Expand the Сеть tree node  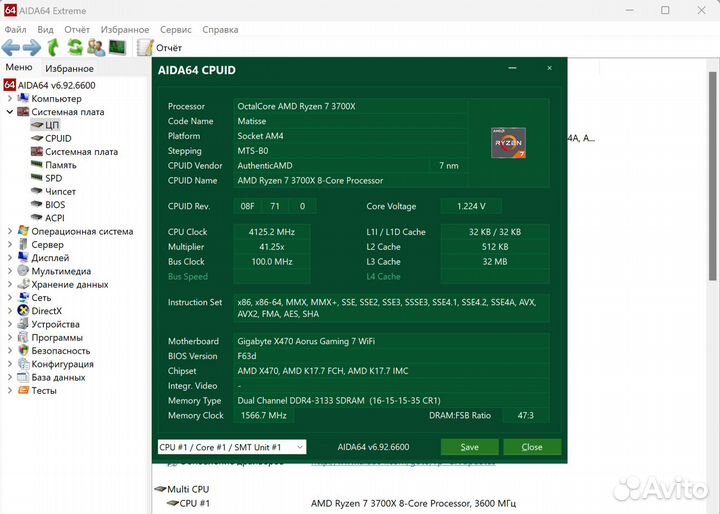[x=10, y=298]
